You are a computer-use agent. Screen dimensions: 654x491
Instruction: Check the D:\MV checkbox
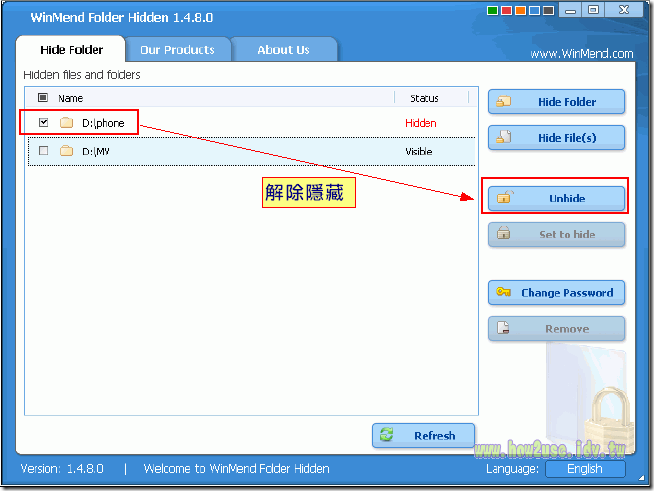(x=43, y=151)
